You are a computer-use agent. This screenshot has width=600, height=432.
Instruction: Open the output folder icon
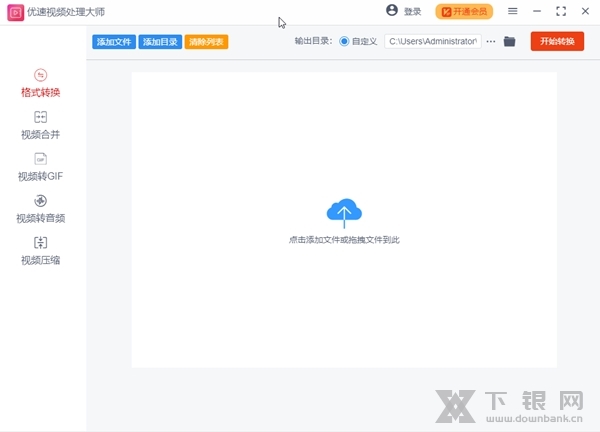[x=509, y=41]
